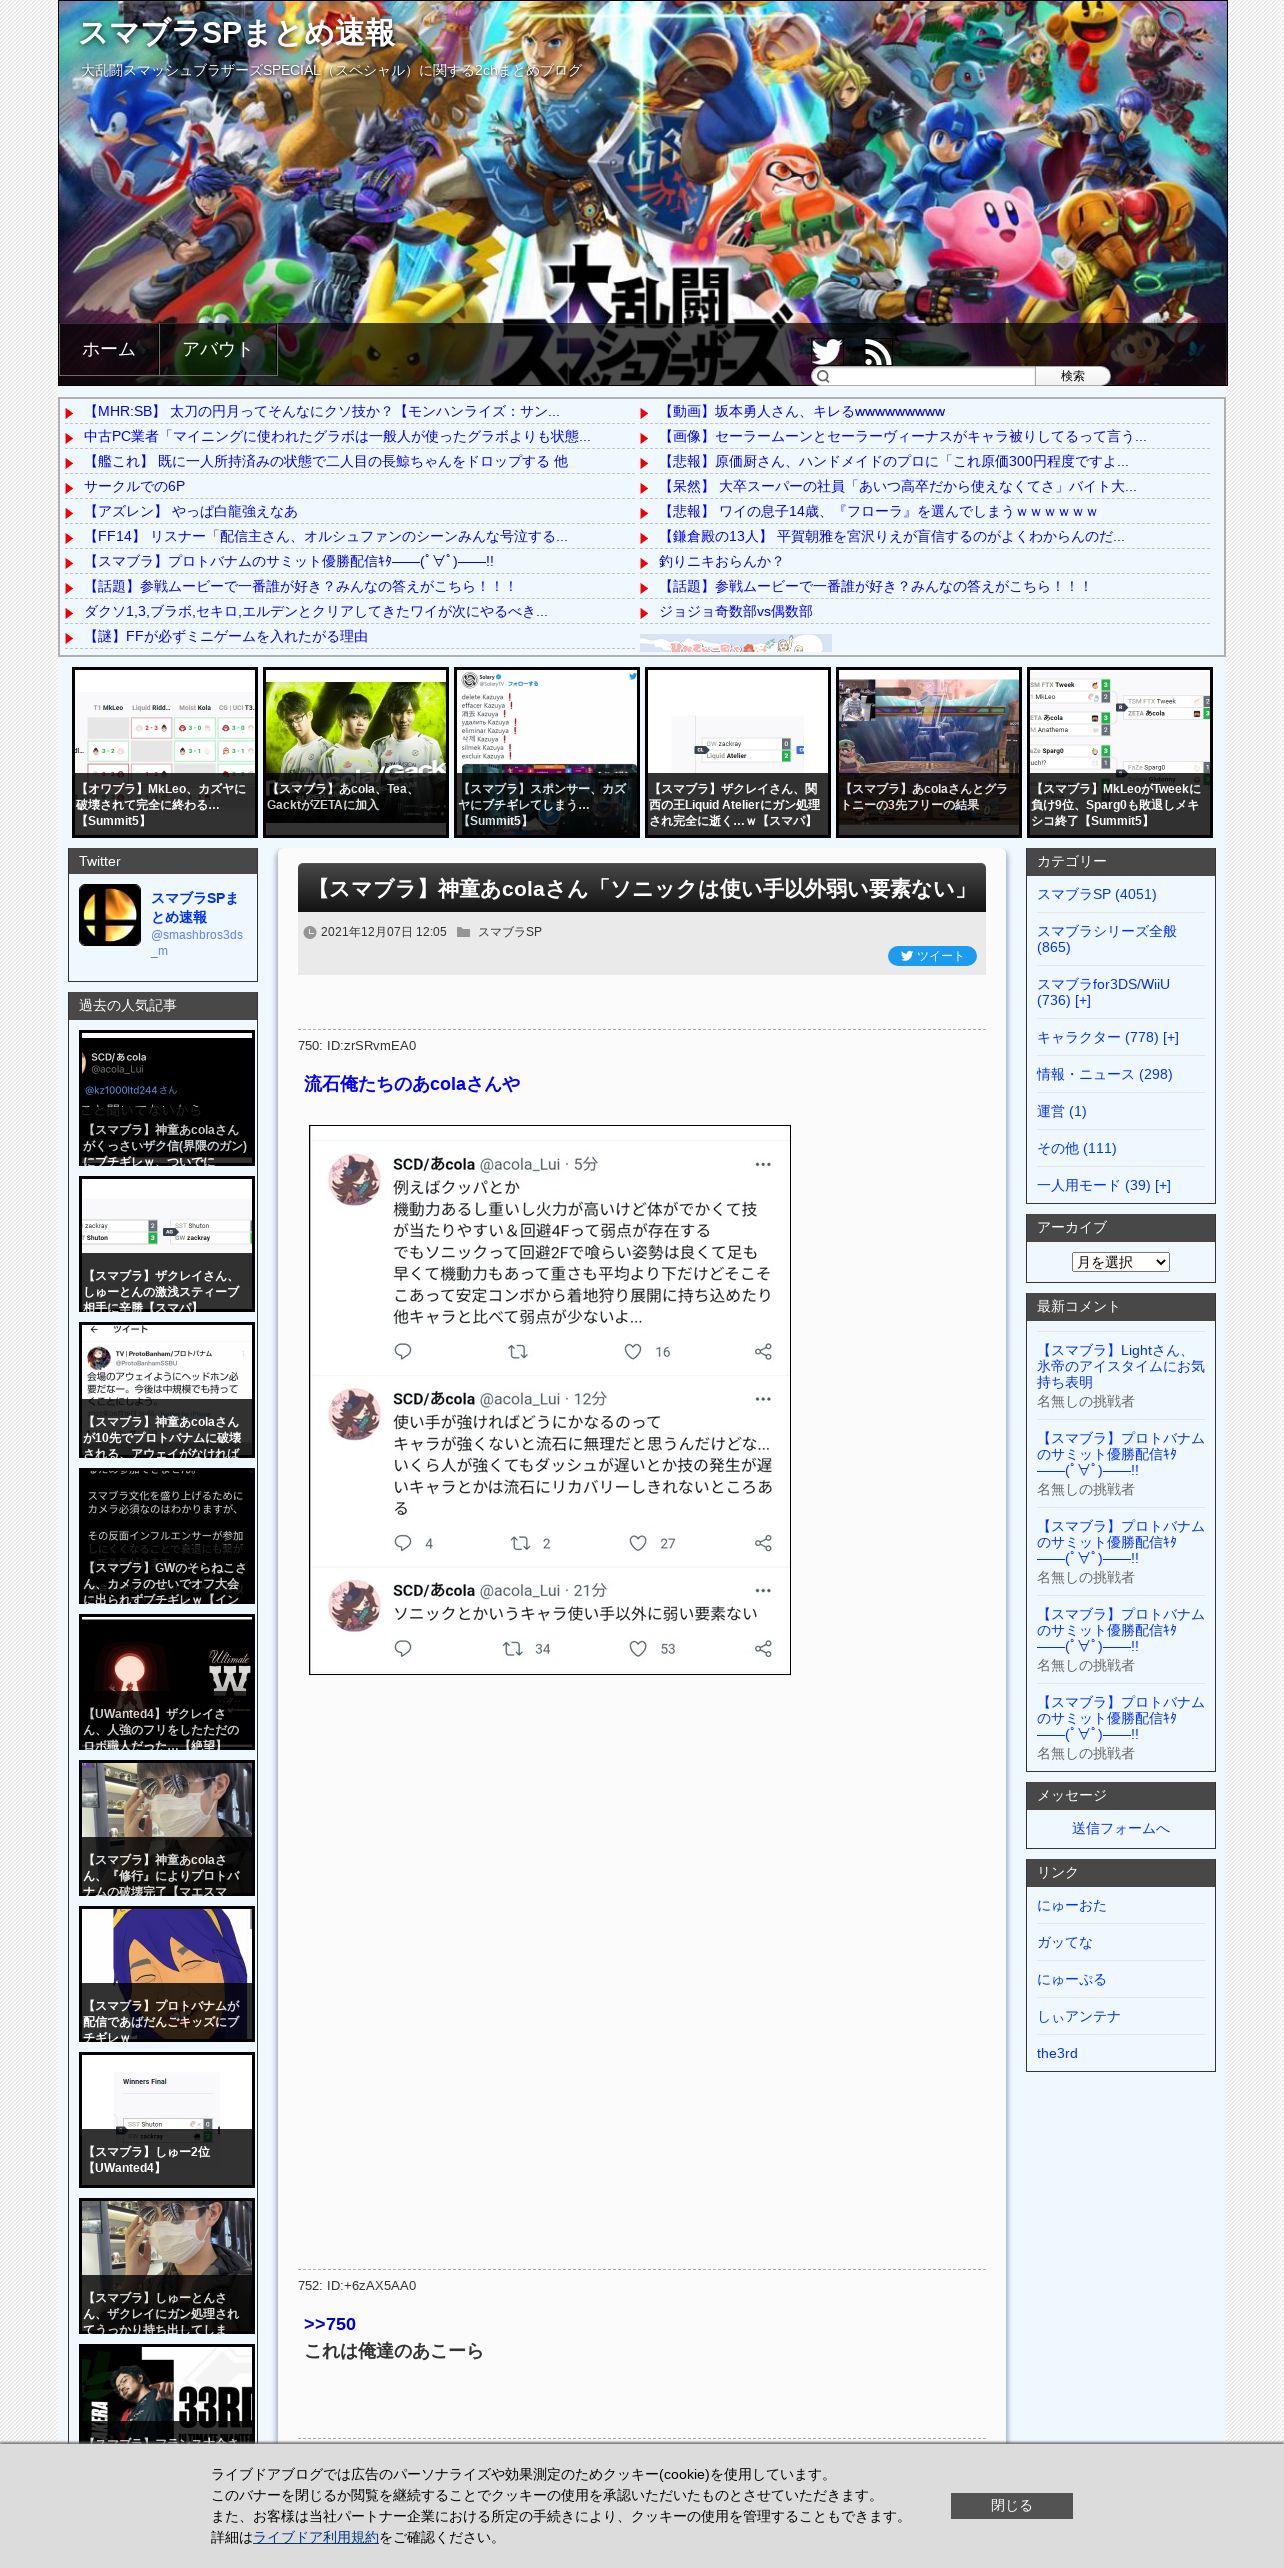Viewport: 1284px width, 2568px height.
Task: Open thumbnail MkLeoがTweekに負け9位 article
Action: click(1120, 752)
